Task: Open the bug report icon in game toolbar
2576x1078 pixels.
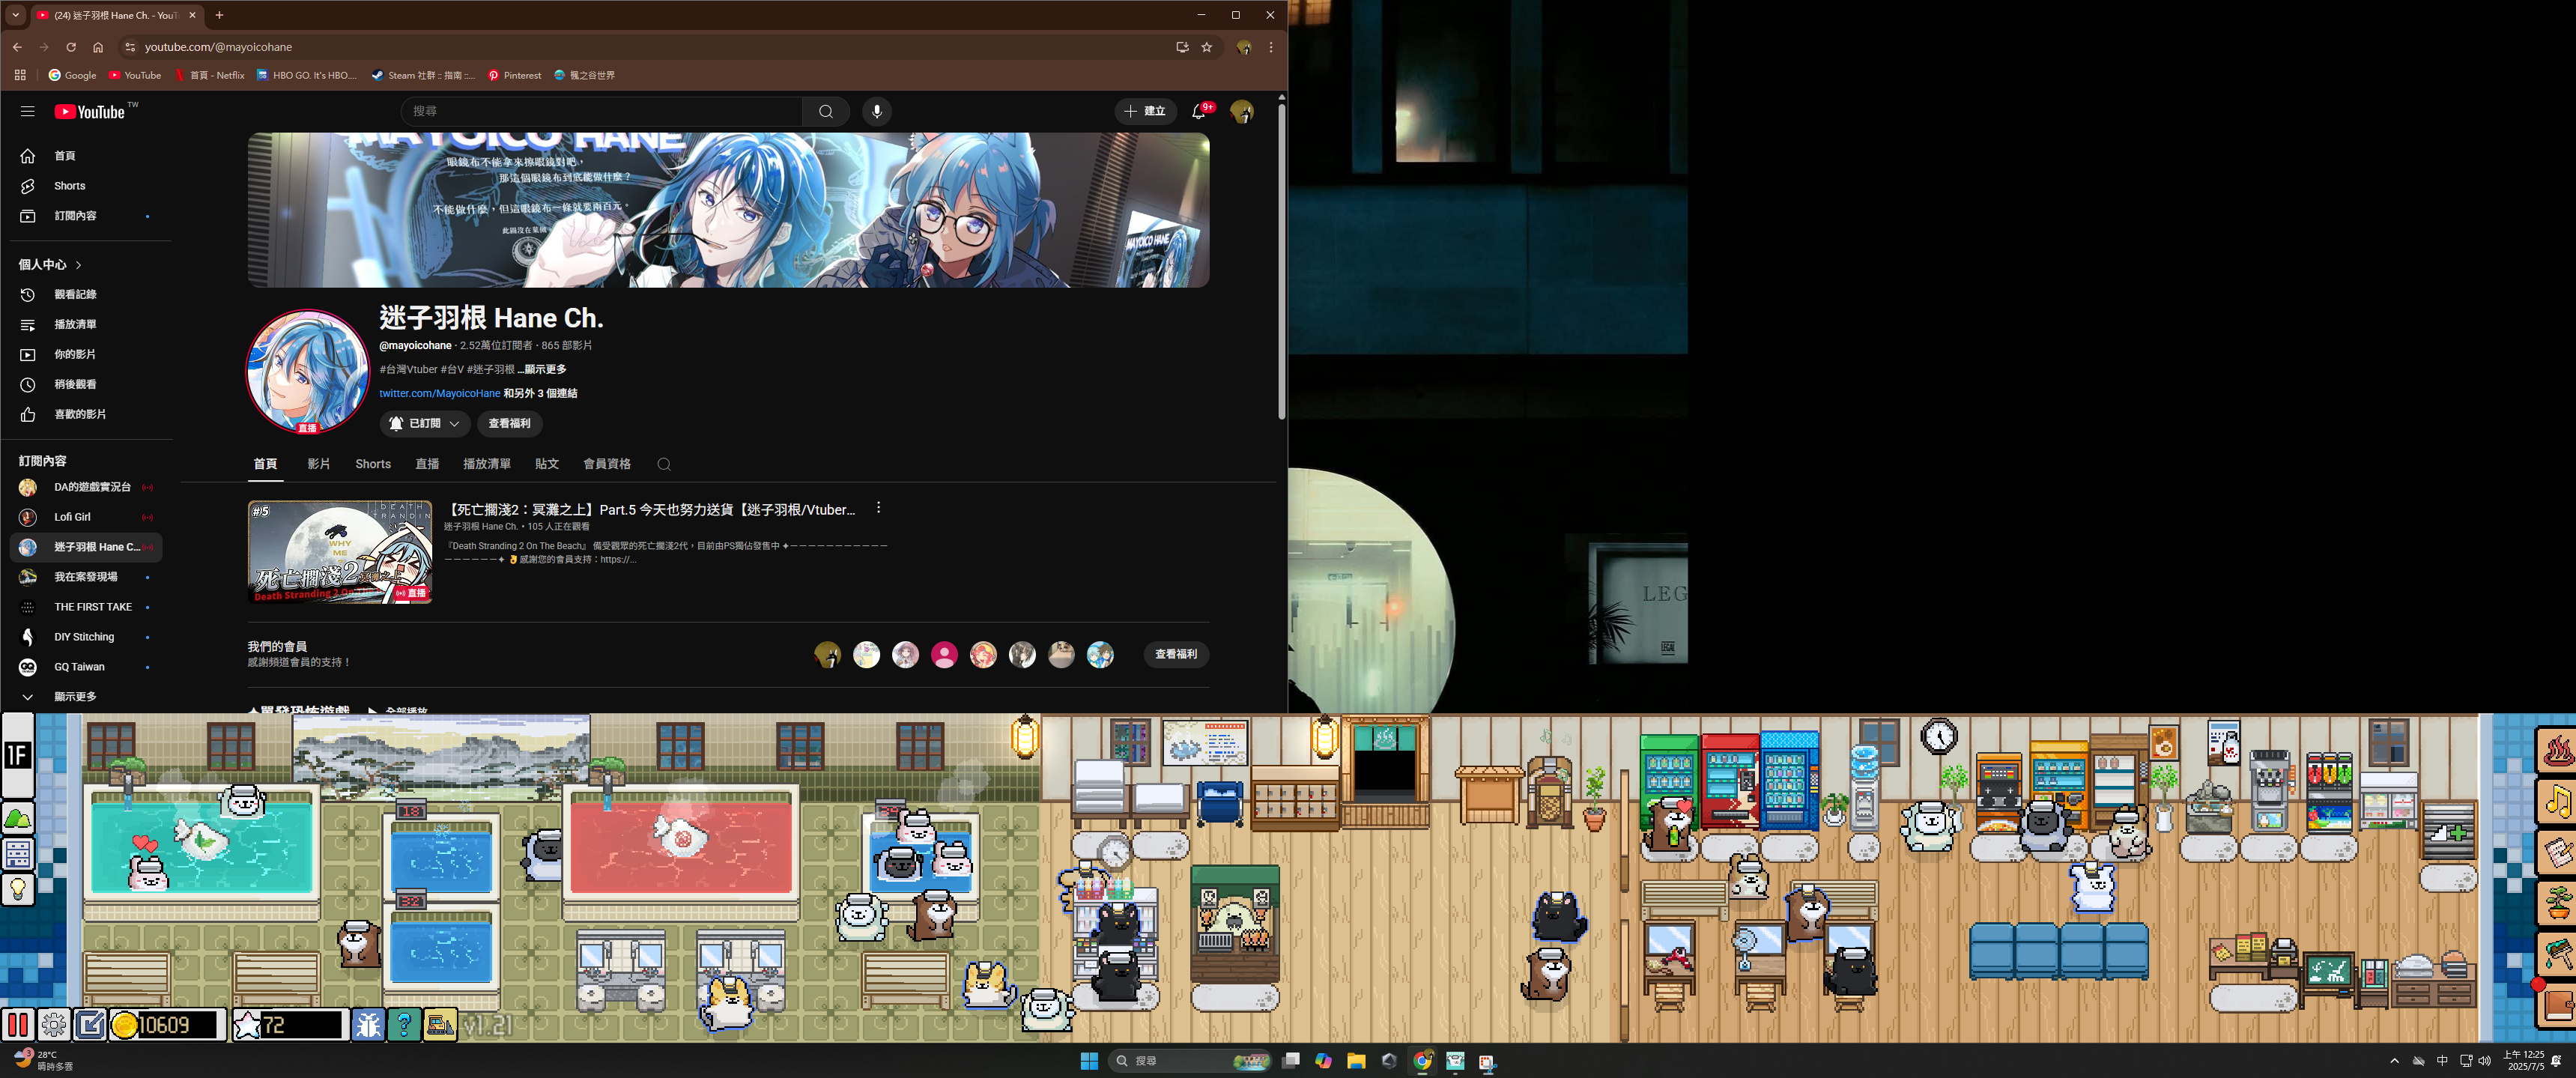Action: (368, 1025)
